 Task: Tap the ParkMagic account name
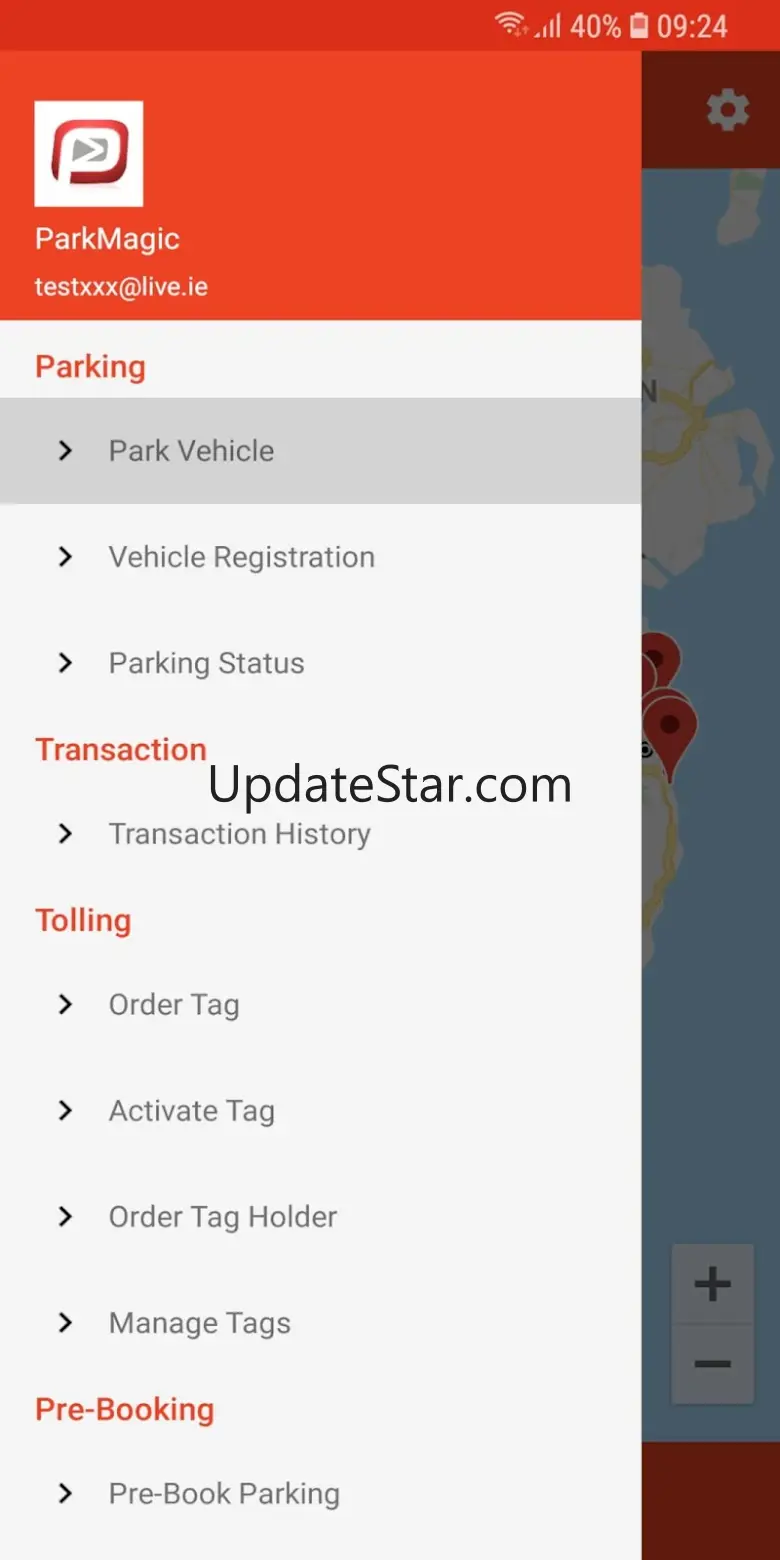pyautogui.click(x=107, y=239)
